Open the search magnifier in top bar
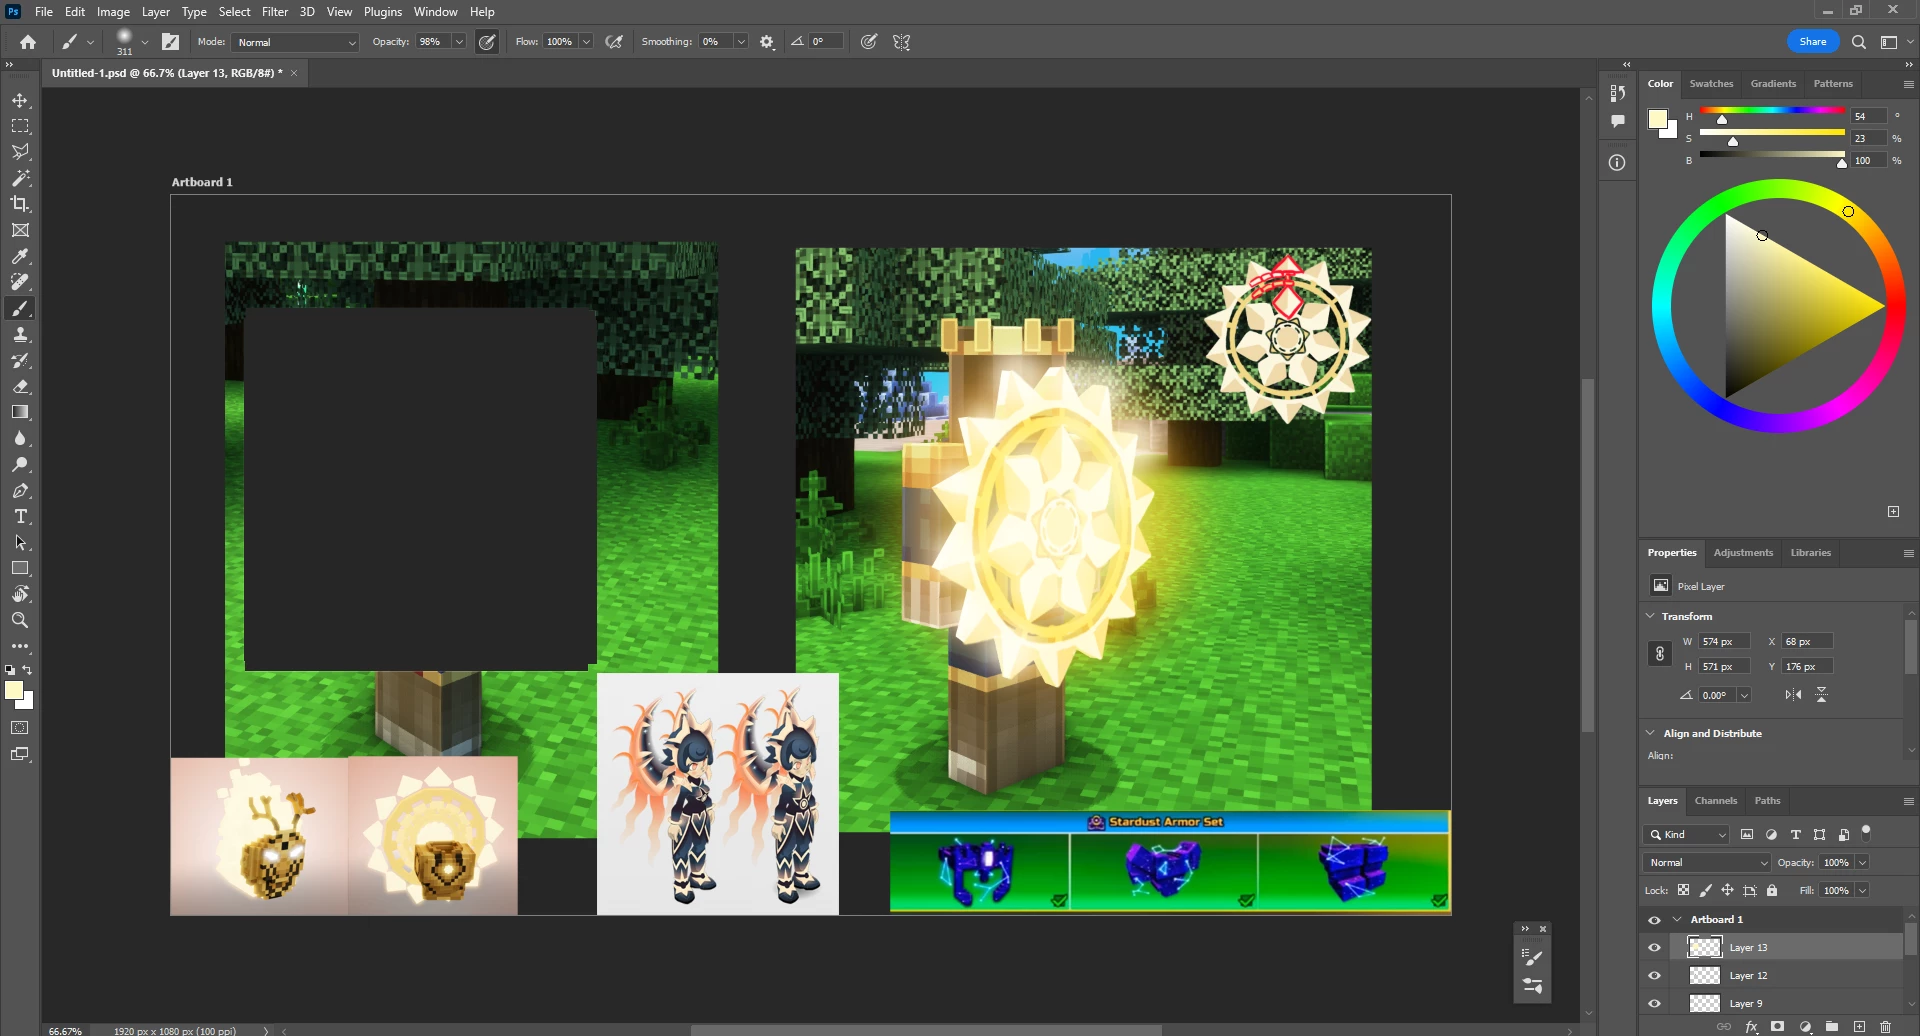 1859,42
